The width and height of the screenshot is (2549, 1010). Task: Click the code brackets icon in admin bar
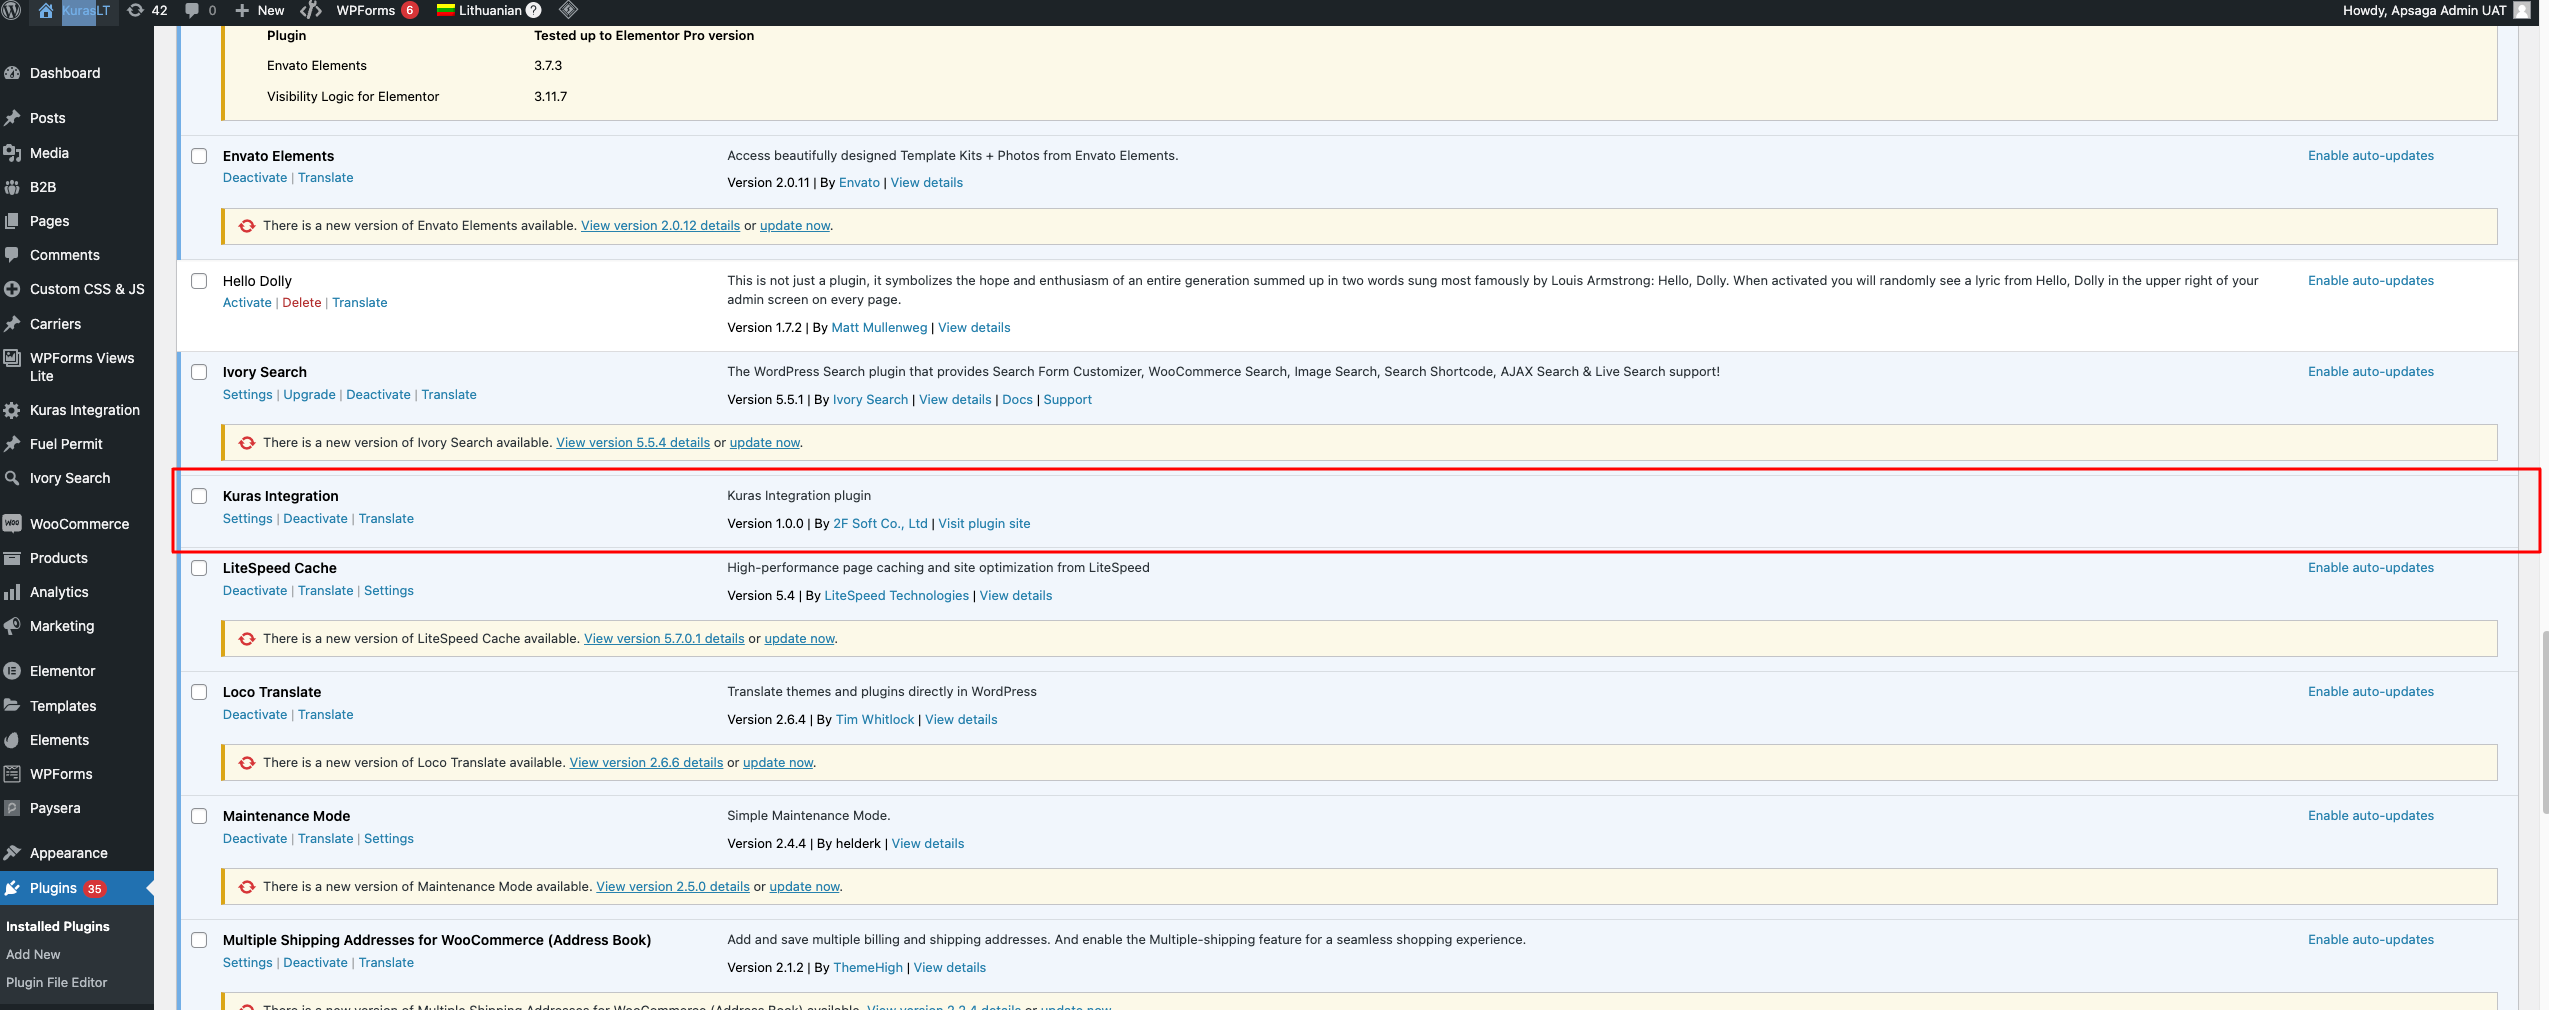311,10
